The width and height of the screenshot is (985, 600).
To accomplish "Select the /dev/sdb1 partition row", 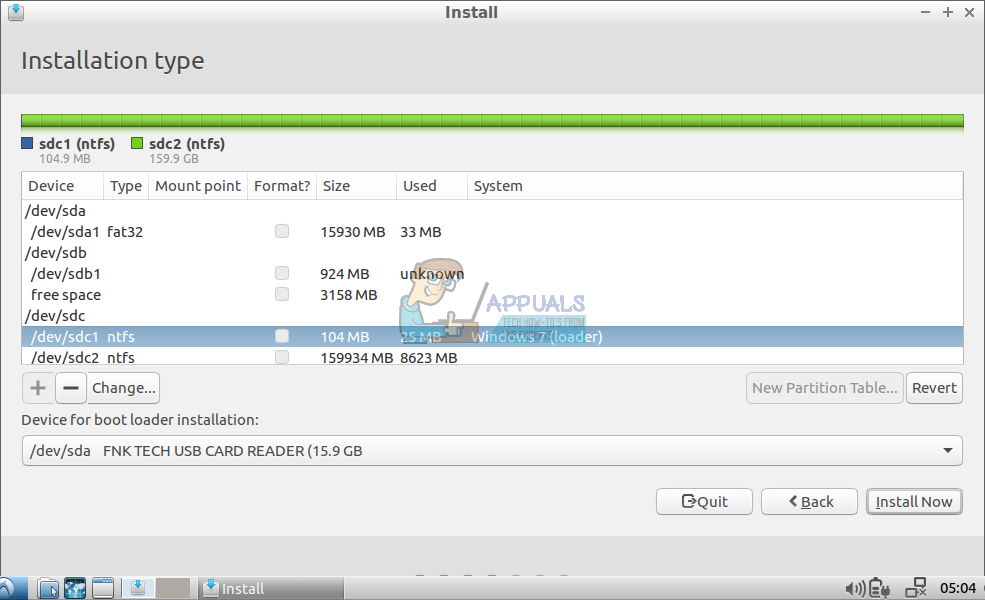I will [492, 274].
